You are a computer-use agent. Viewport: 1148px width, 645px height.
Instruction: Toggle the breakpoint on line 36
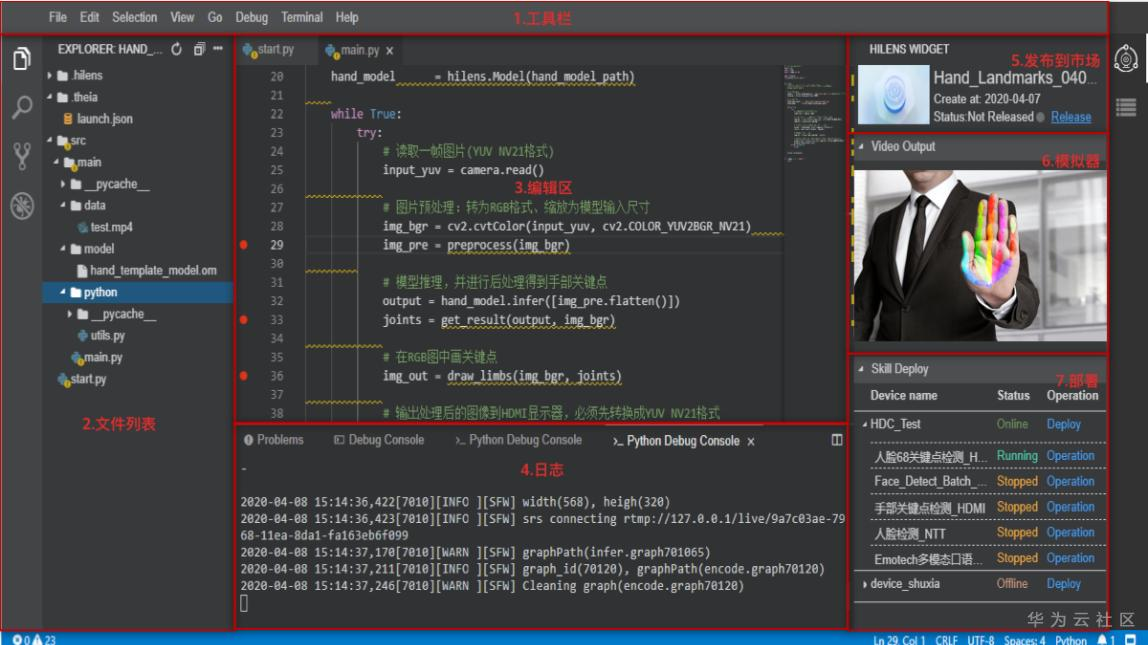[x=245, y=376]
